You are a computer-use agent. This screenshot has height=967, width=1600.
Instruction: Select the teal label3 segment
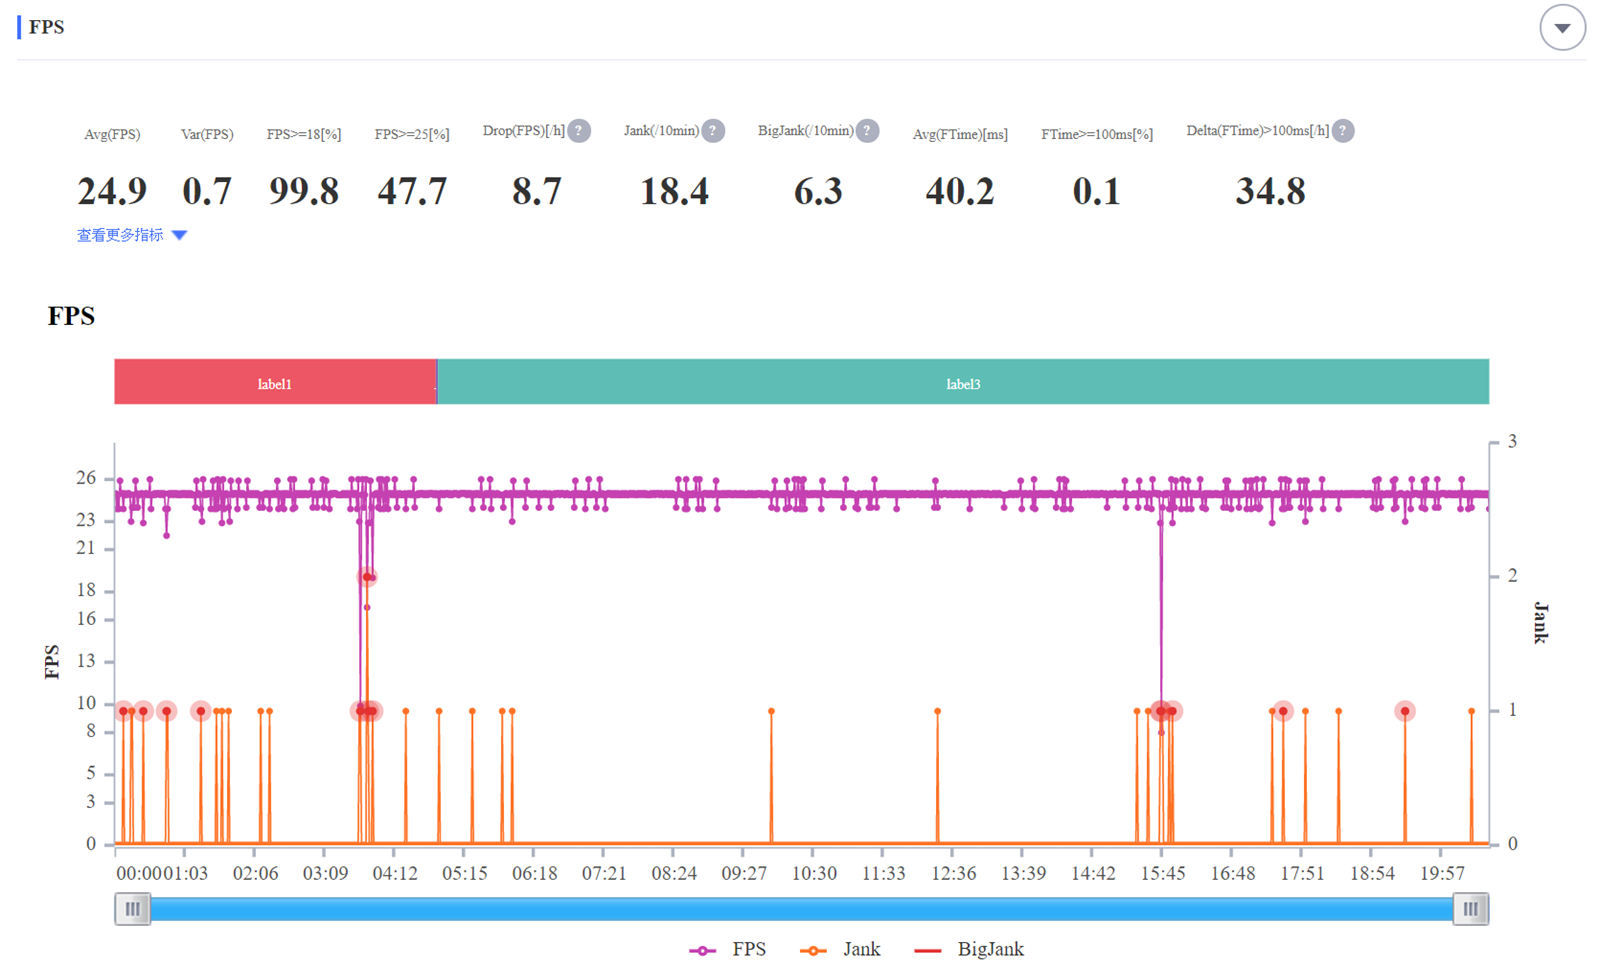click(x=962, y=383)
